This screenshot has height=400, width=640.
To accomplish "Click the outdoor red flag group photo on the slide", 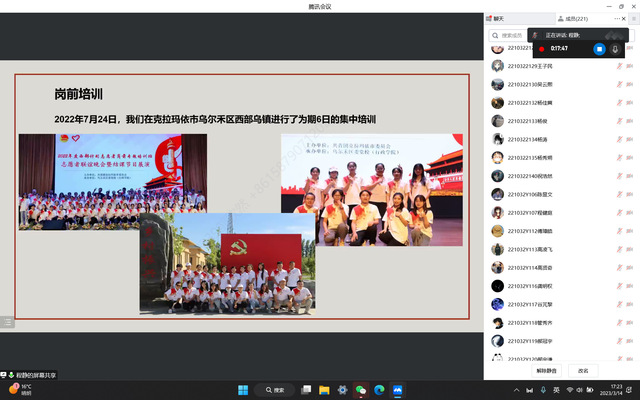I will [227, 264].
